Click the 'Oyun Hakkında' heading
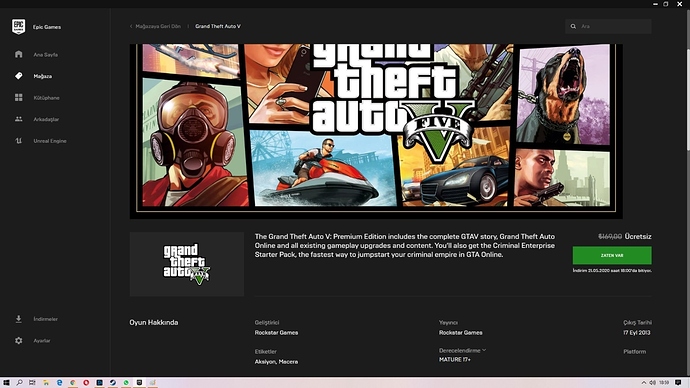690x388 pixels. [154, 322]
